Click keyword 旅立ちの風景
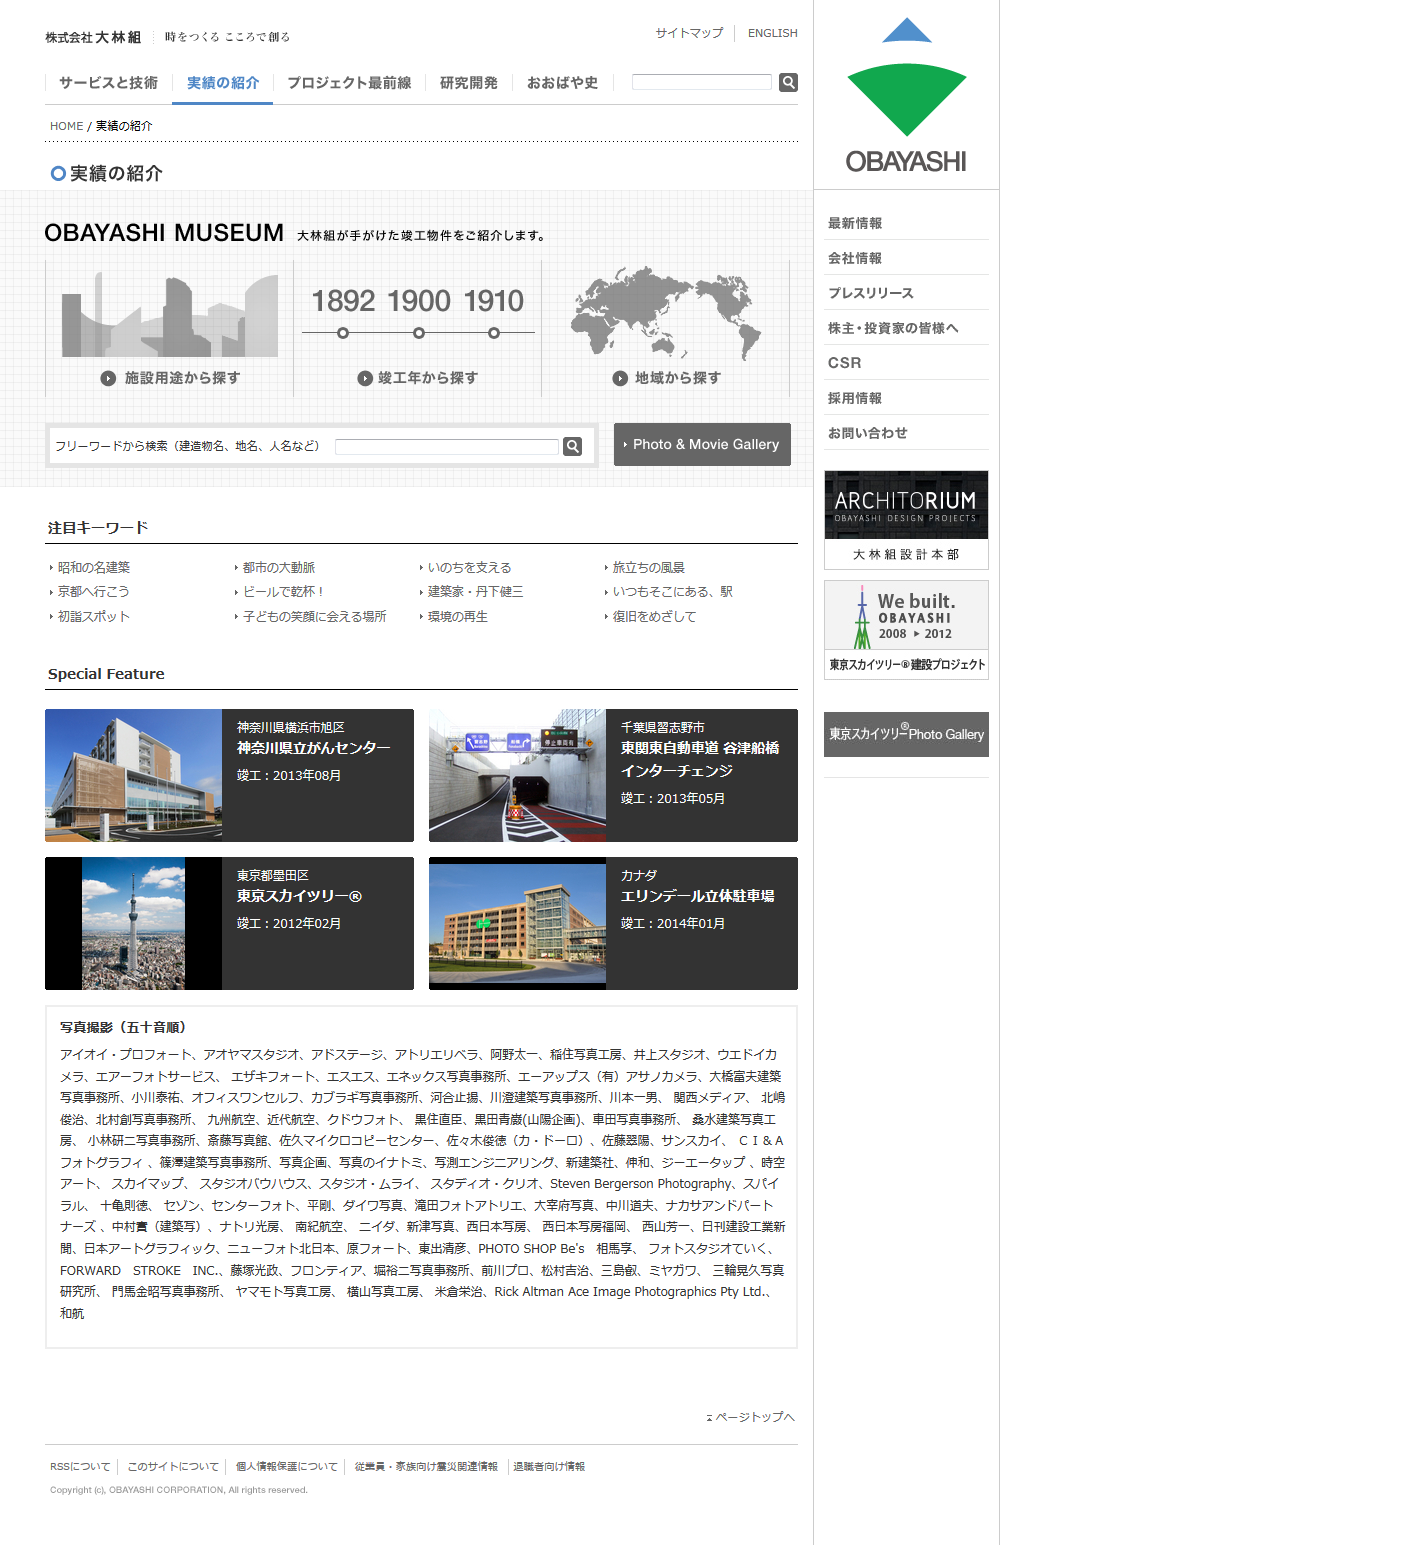1422x1545 pixels. [648, 567]
